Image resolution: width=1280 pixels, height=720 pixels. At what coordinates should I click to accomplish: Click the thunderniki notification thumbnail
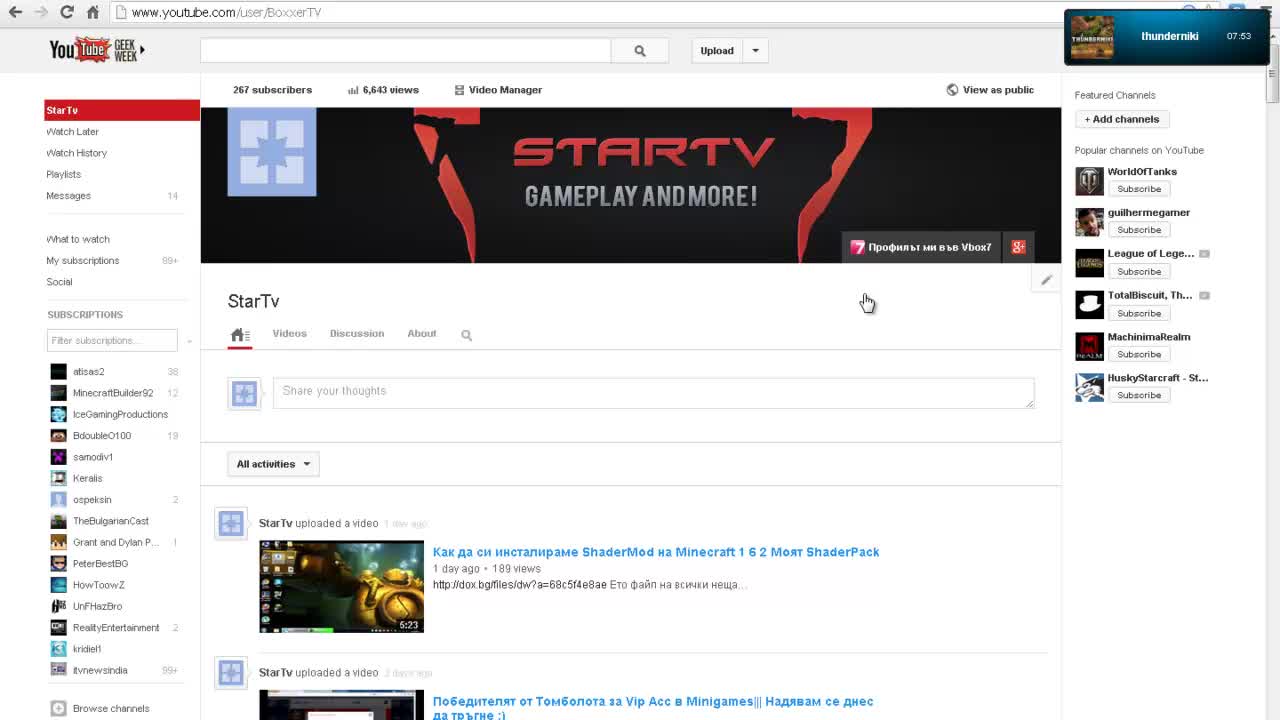point(1092,37)
